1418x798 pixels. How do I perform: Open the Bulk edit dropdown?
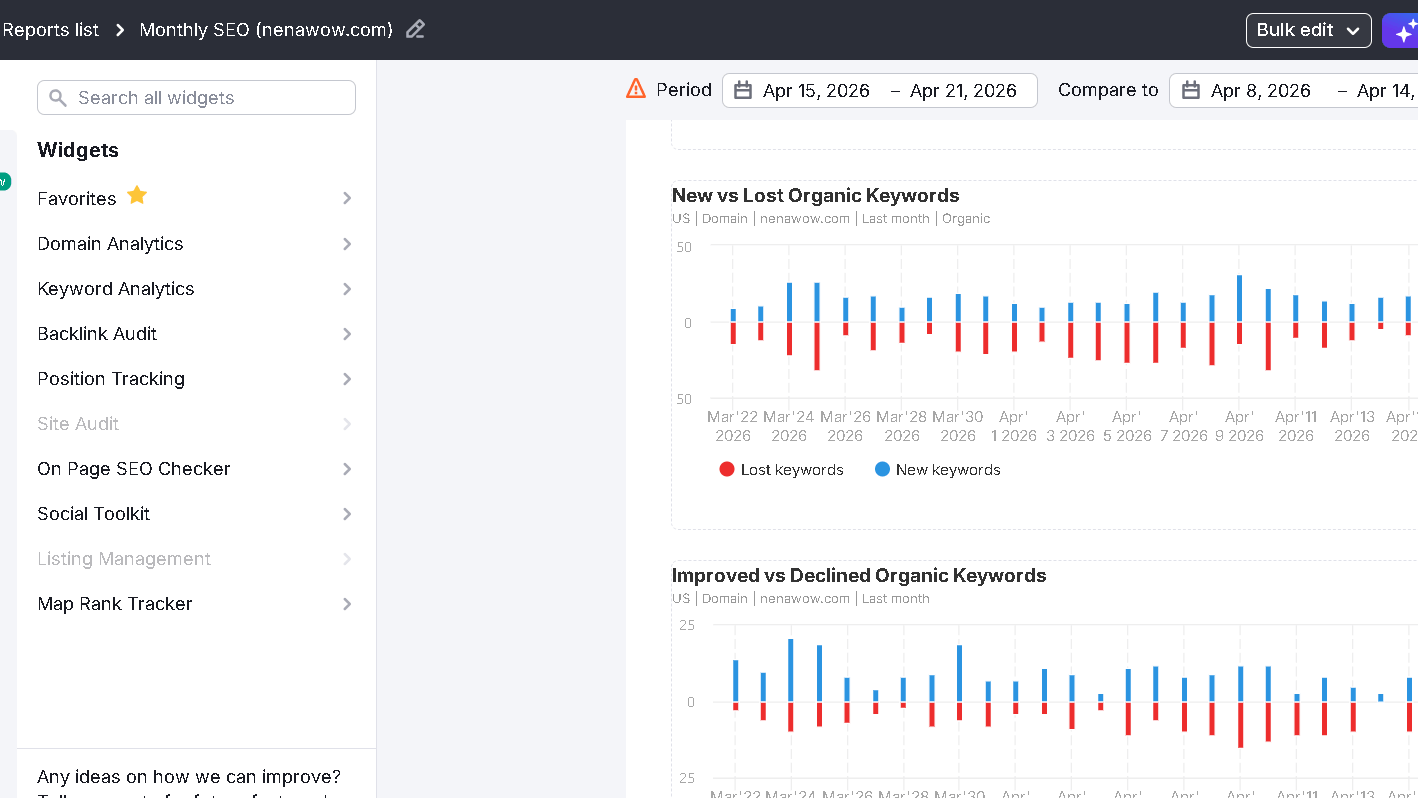[1307, 30]
